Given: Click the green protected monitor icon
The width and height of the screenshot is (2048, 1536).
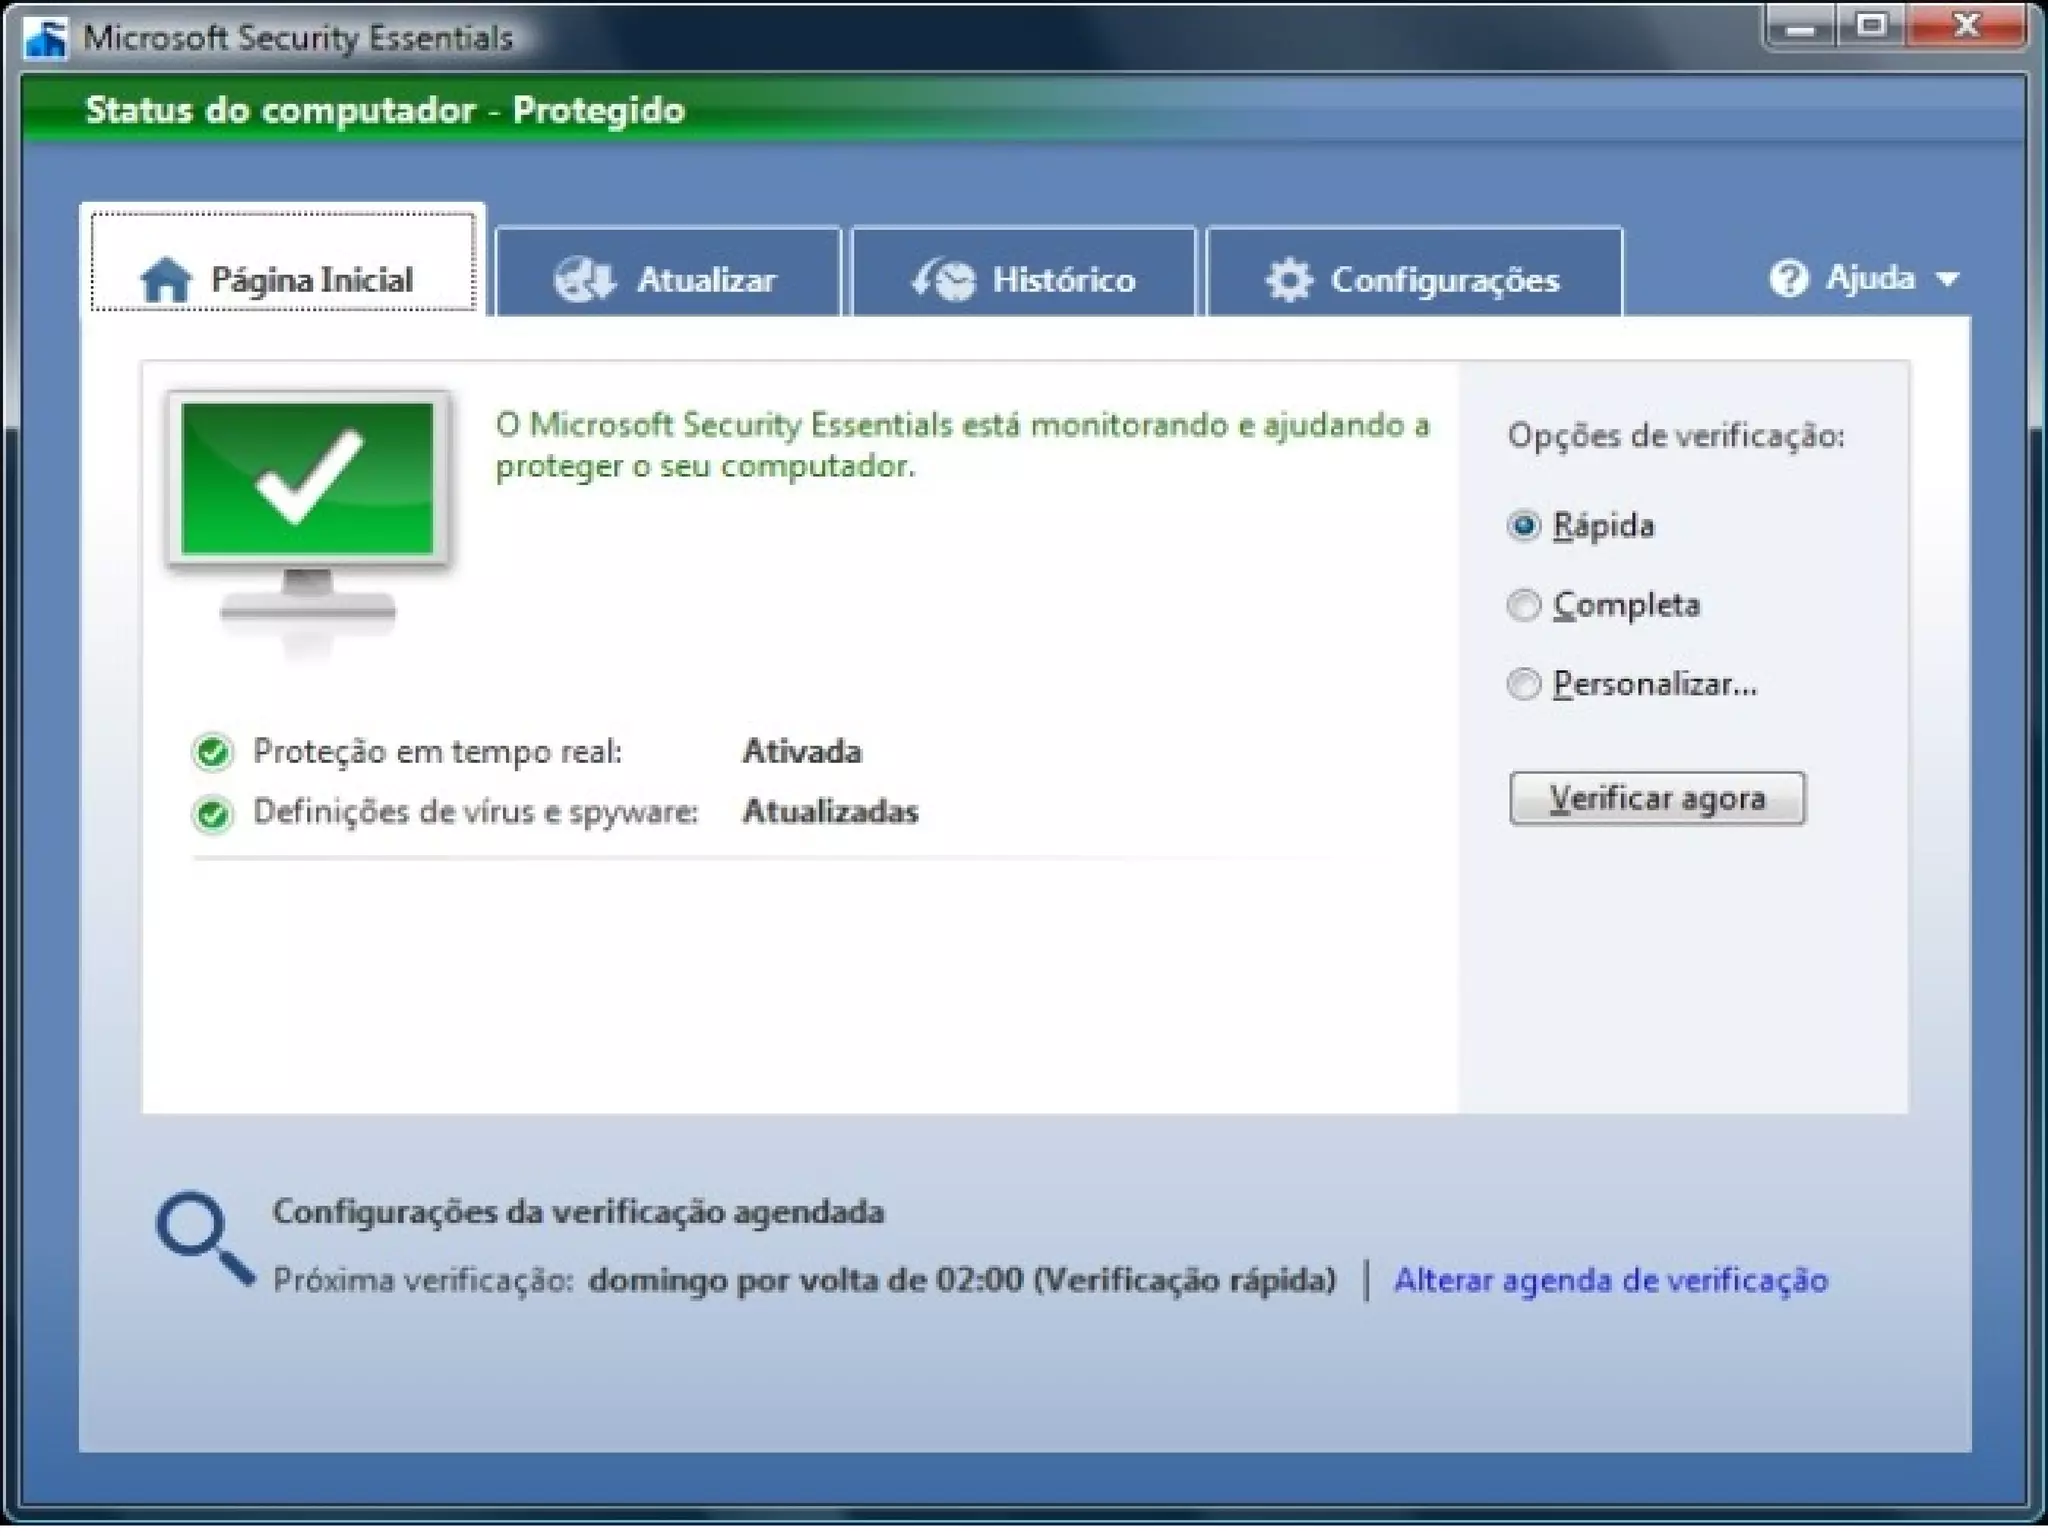Looking at the screenshot, I should 308,480.
